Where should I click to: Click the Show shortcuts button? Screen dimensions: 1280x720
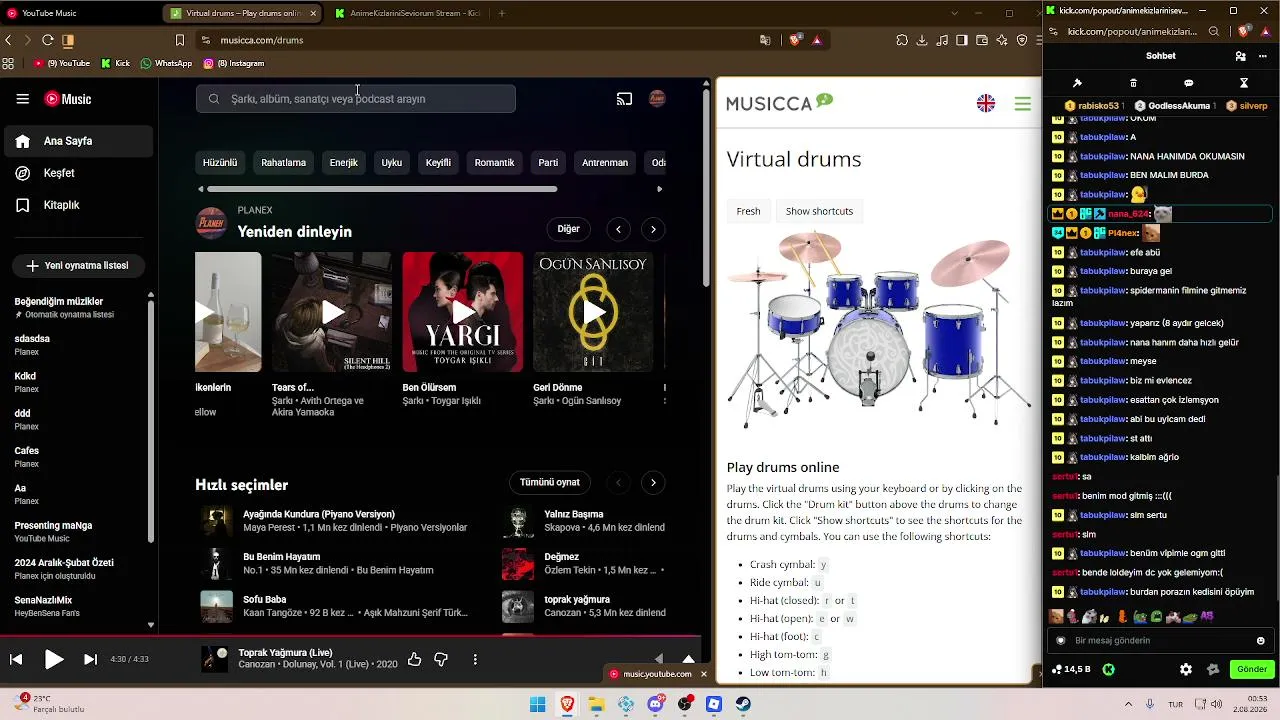click(819, 211)
